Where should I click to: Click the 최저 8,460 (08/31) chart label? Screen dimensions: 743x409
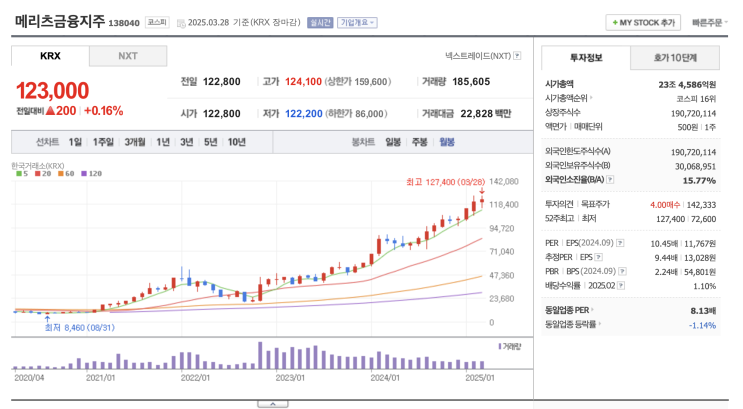[80, 327]
